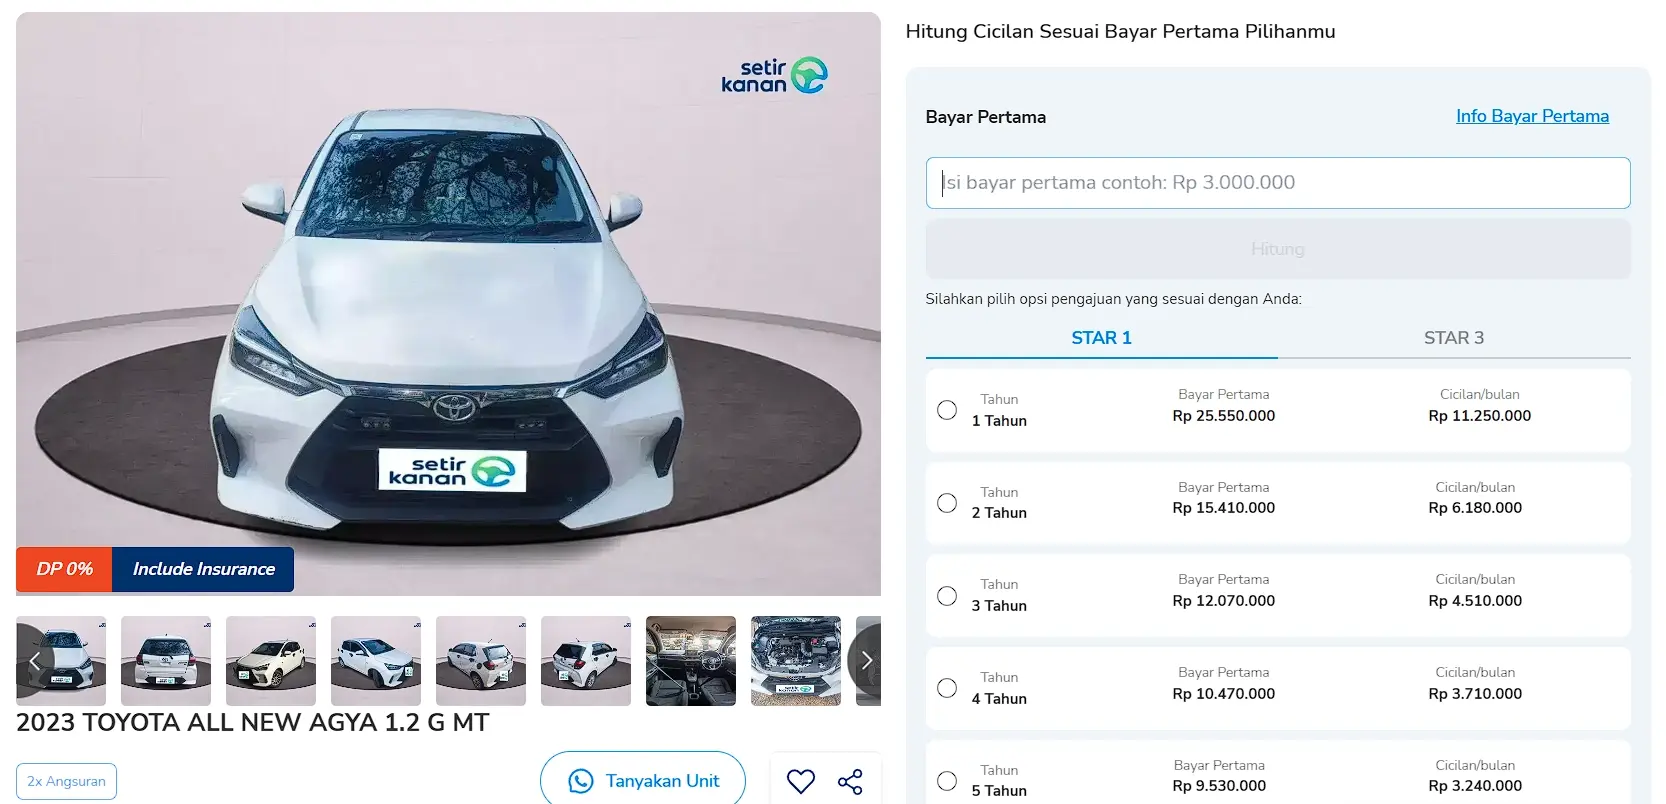1666x804 pixels.
Task: Switch to the STAR 1 tab
Action: pyautogui.click(x=1101, y=338)
